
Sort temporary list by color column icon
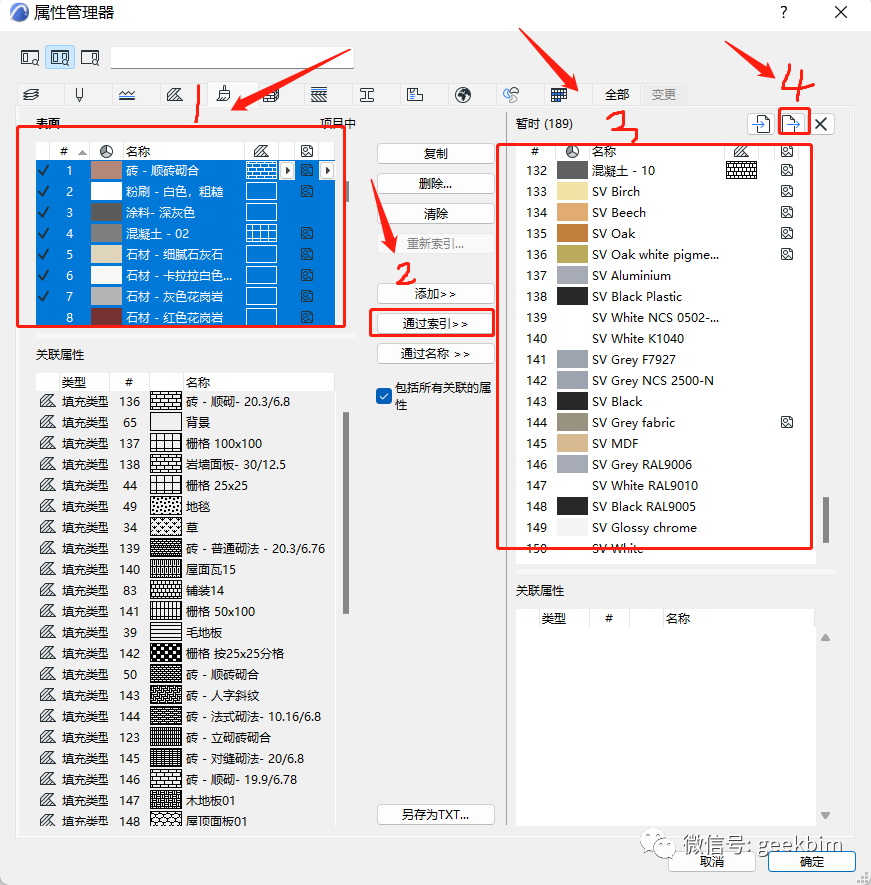tap(572, 151)
